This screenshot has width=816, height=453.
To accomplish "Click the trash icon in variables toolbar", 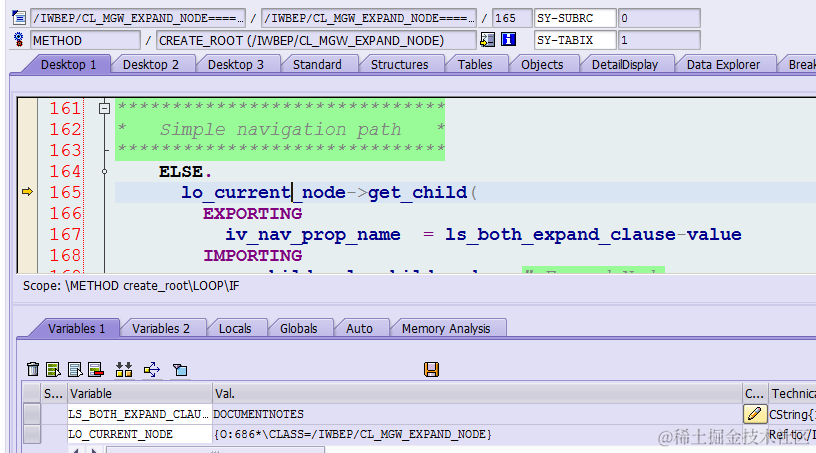I will pyautogui.click(x=33, y=369).
